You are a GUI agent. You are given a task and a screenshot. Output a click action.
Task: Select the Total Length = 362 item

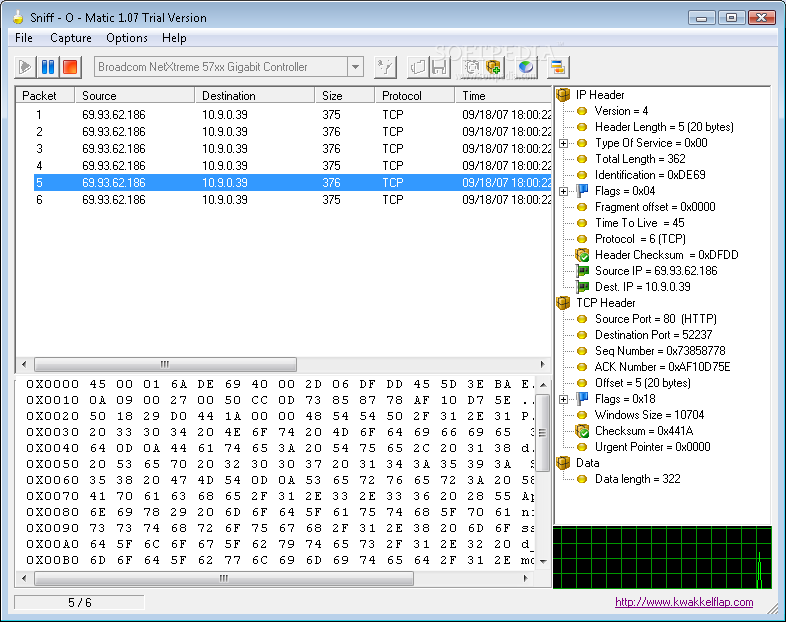click(640, 159)
